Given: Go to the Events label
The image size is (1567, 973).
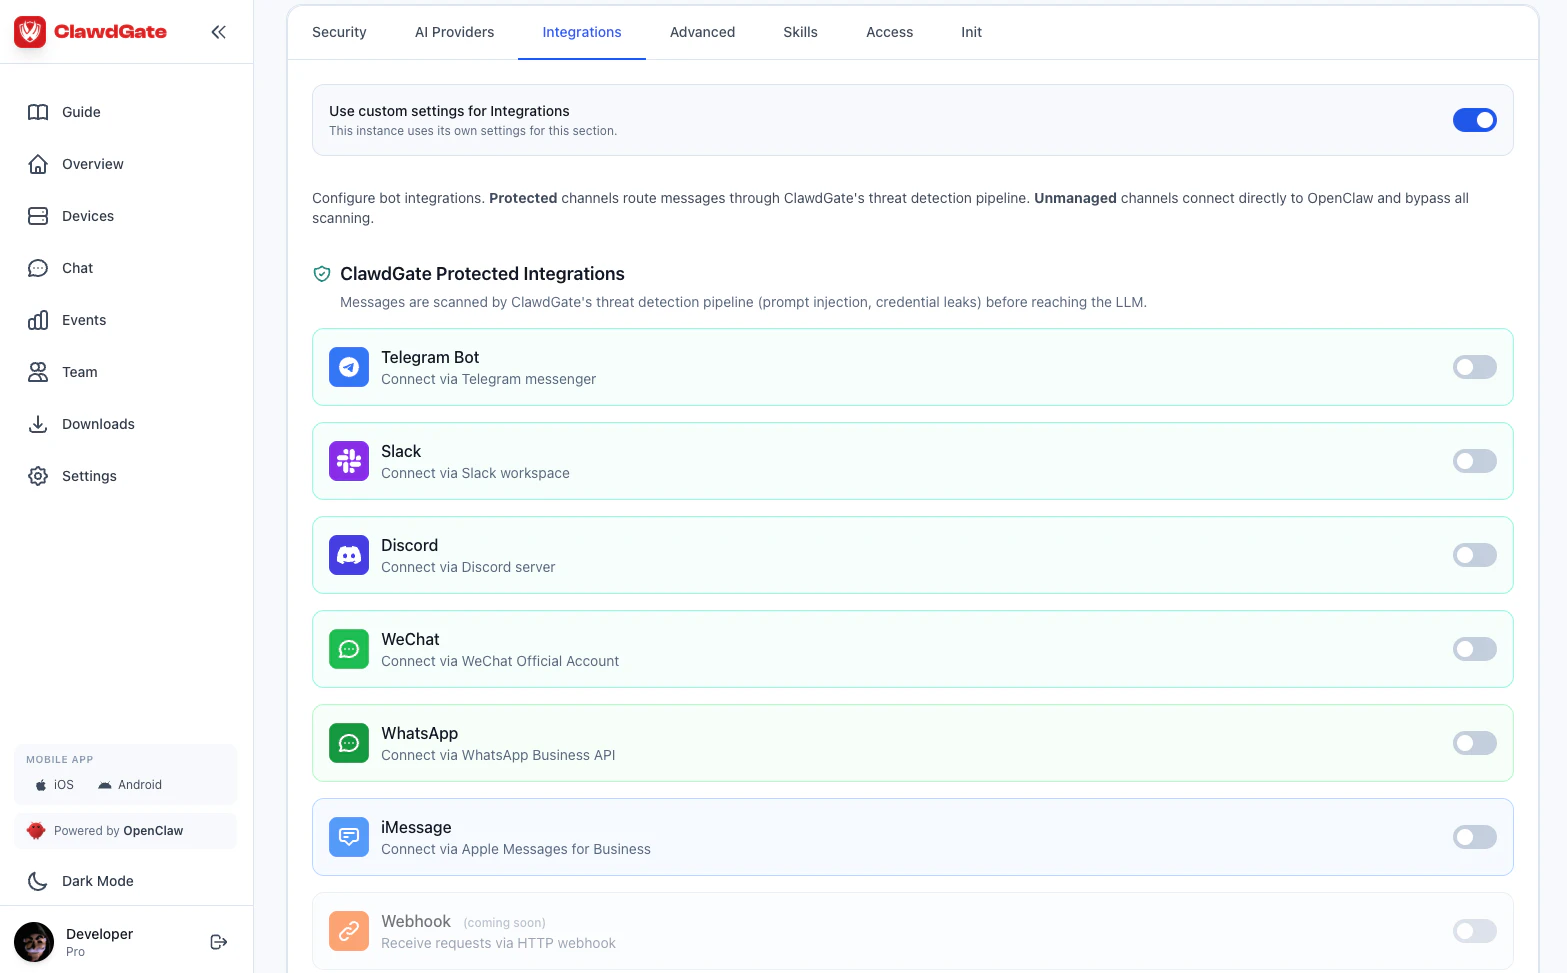Looking at the screenshot, I should click(x=84, y=320).
